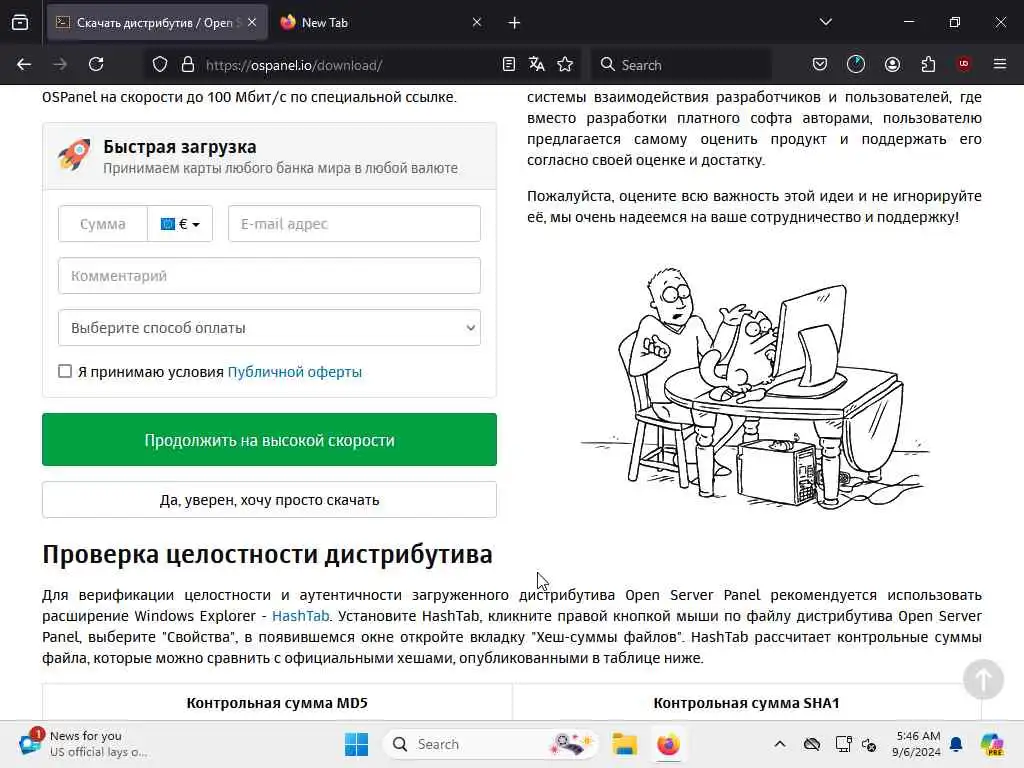The width and height of the screenshot is (1024, 768).
Task: Bookmark this page with the star icon
Action: click(565, 64)
